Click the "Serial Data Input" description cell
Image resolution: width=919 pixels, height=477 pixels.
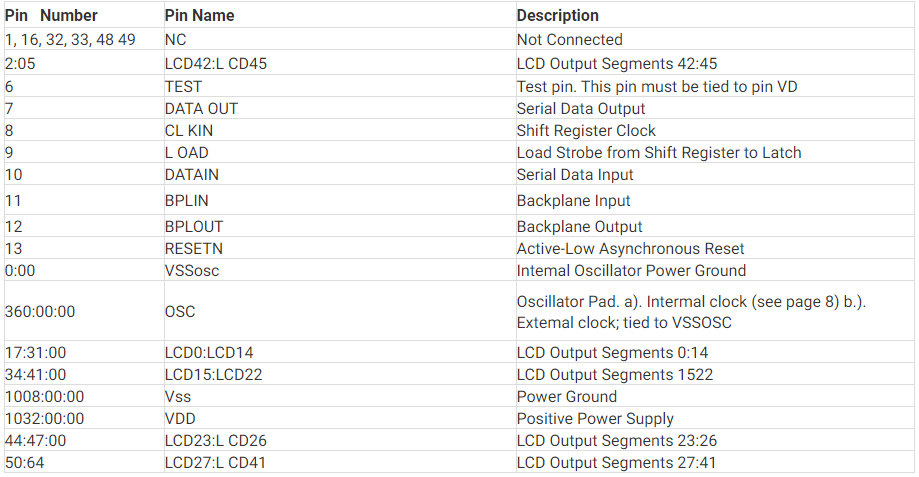click(x=575, y=175)
